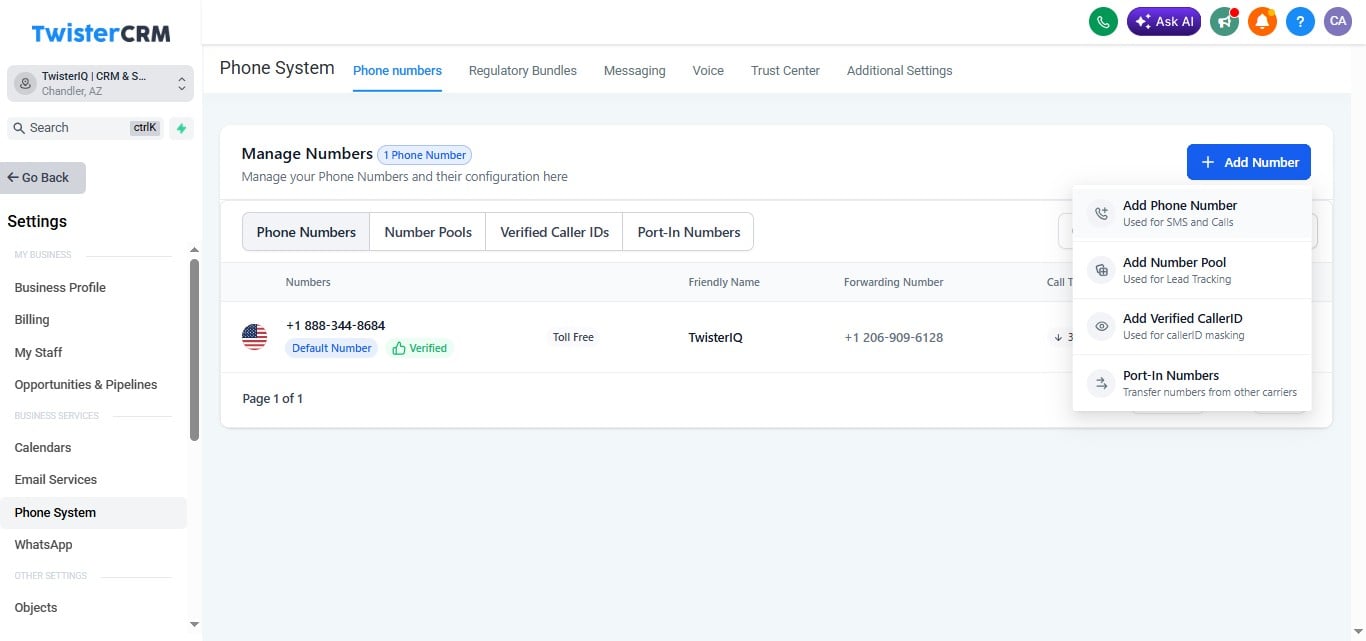The image size is (1366, 641).
Task: Click the Add Number dropdown button
Action: 1248,162
